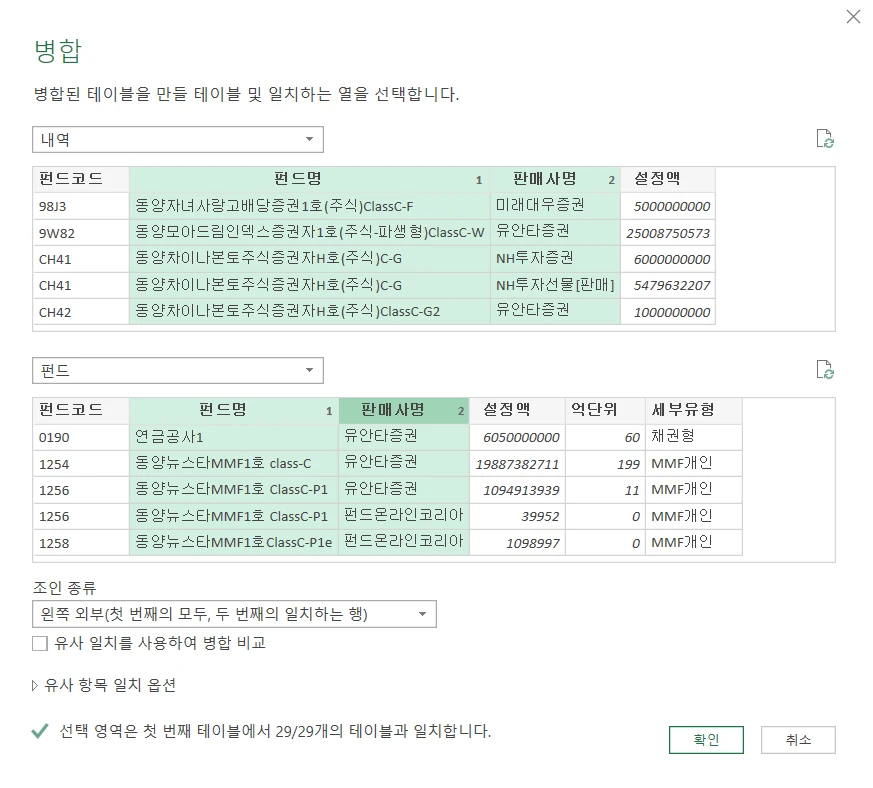Select 펀드코드 column header in bottom table
Screen dimensions: 873x788
click(70, 410)
